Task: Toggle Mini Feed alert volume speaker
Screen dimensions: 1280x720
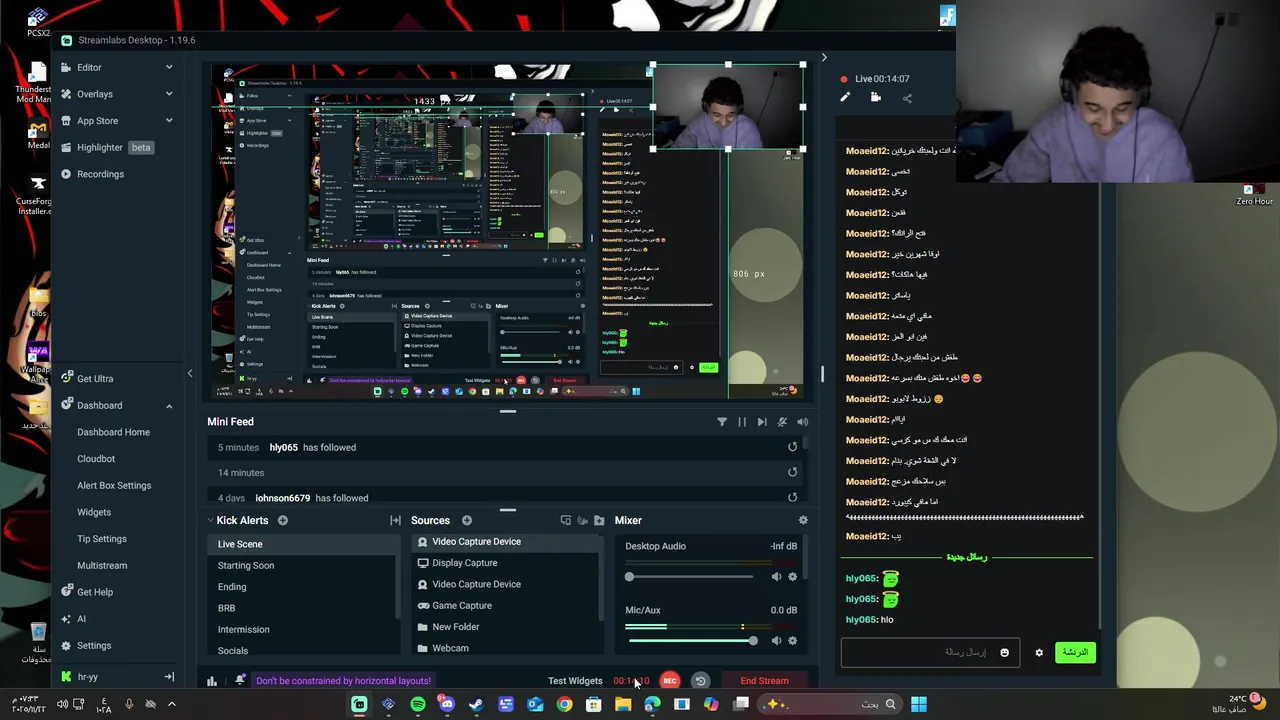Action: point(802,422)
